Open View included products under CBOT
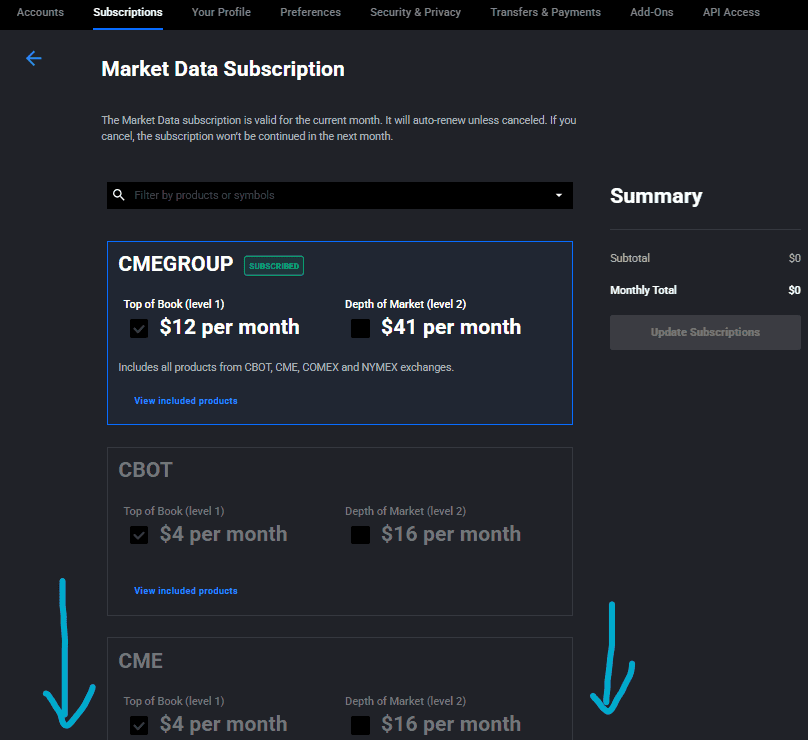Viewport: 808px width, 740px height. [x=186, y=591]
